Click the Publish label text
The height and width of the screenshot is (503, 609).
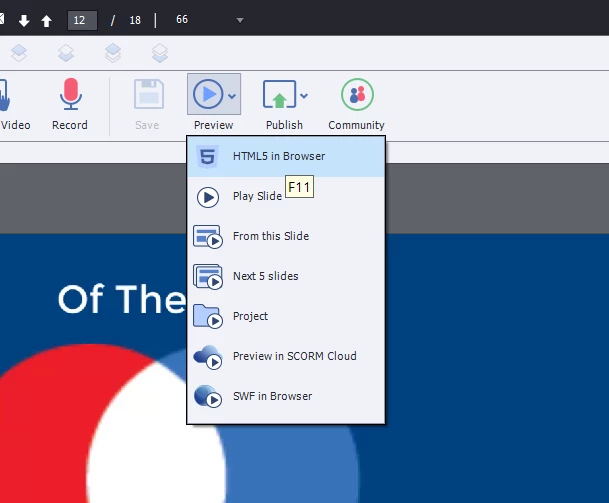point(284,125)
